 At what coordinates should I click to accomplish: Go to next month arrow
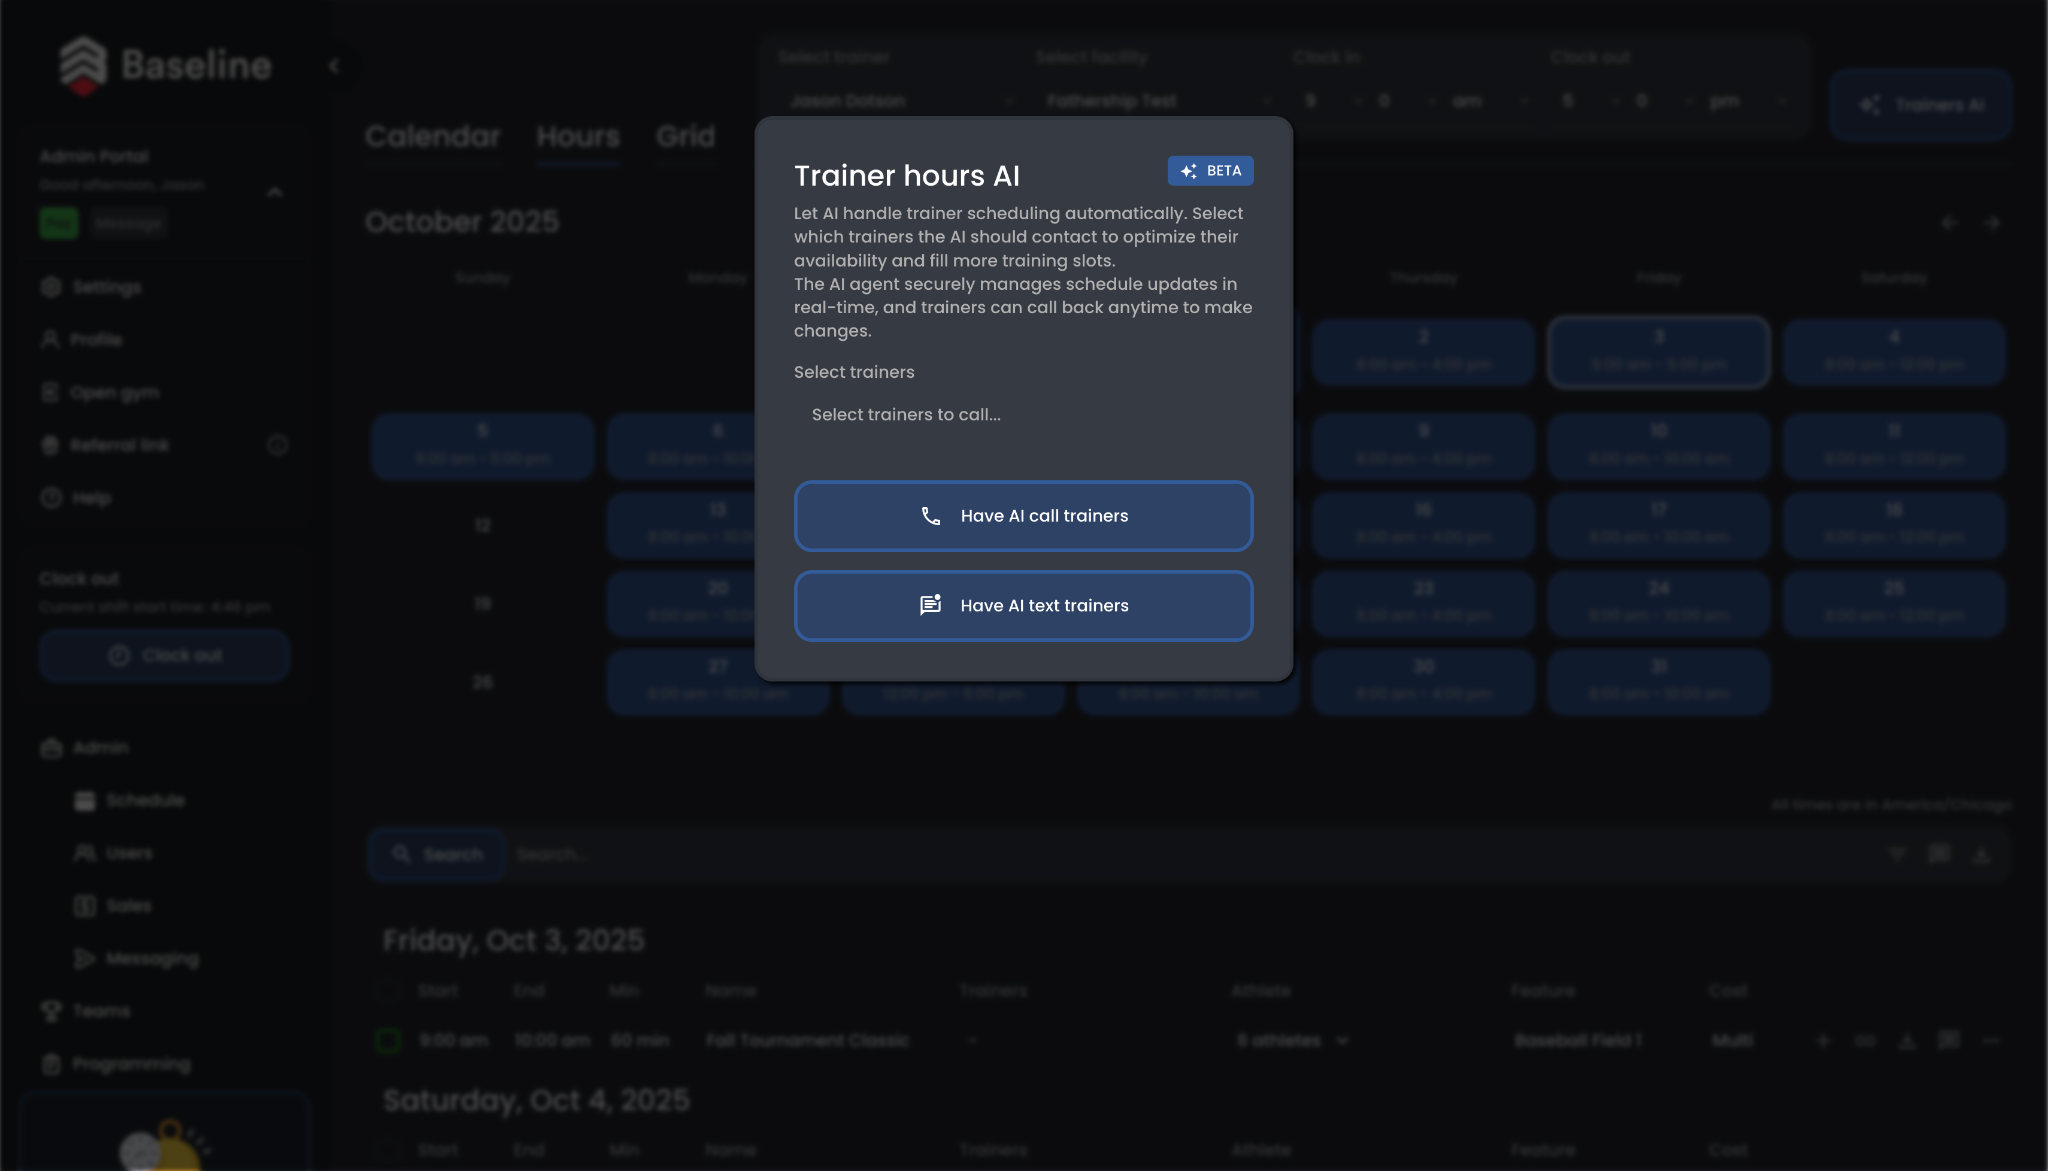[x=1991, y=223]
